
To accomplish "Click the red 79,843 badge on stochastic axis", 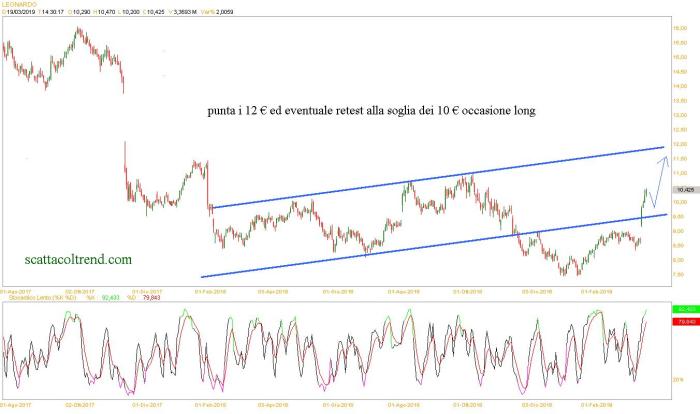I will (686, 322).
